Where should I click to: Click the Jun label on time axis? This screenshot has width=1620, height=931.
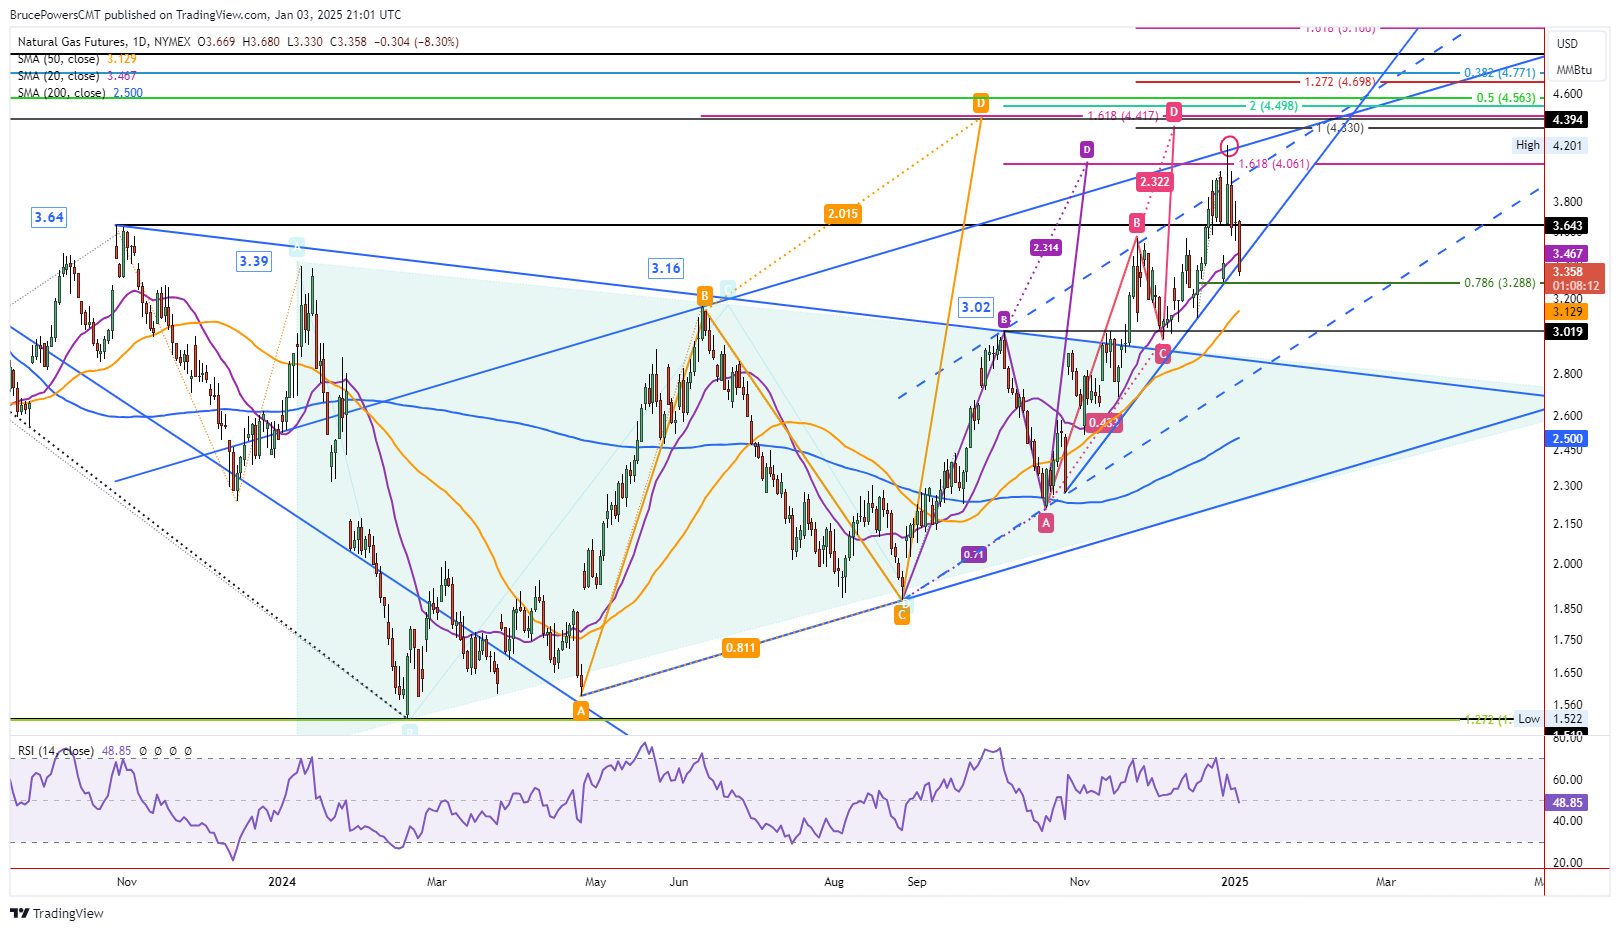click(x=679, y=882)
